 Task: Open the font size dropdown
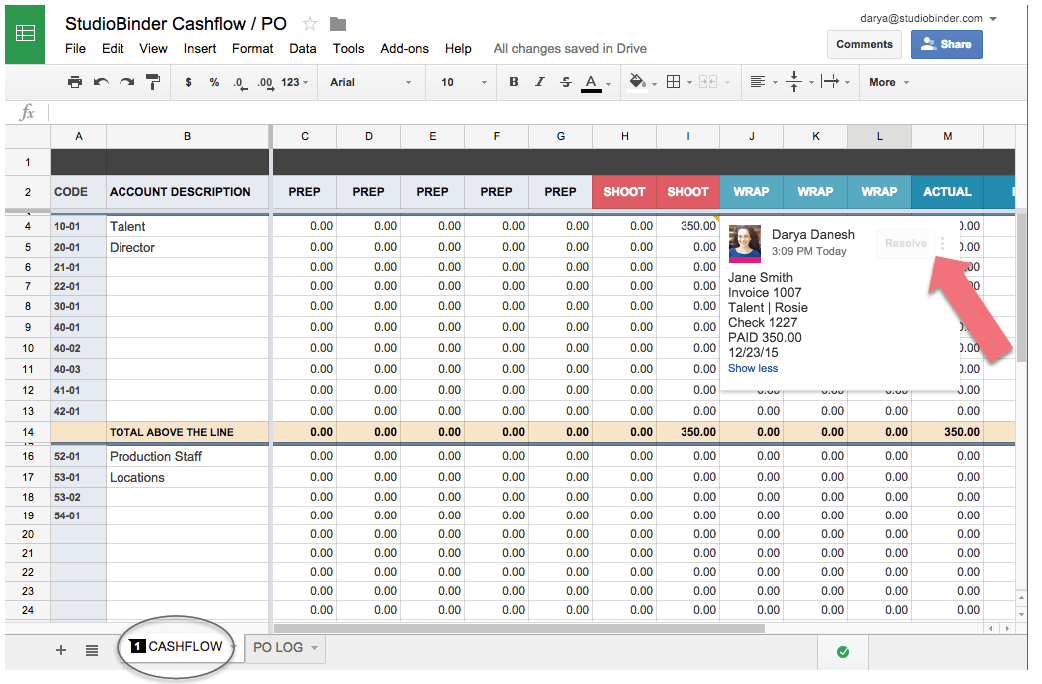458,82
